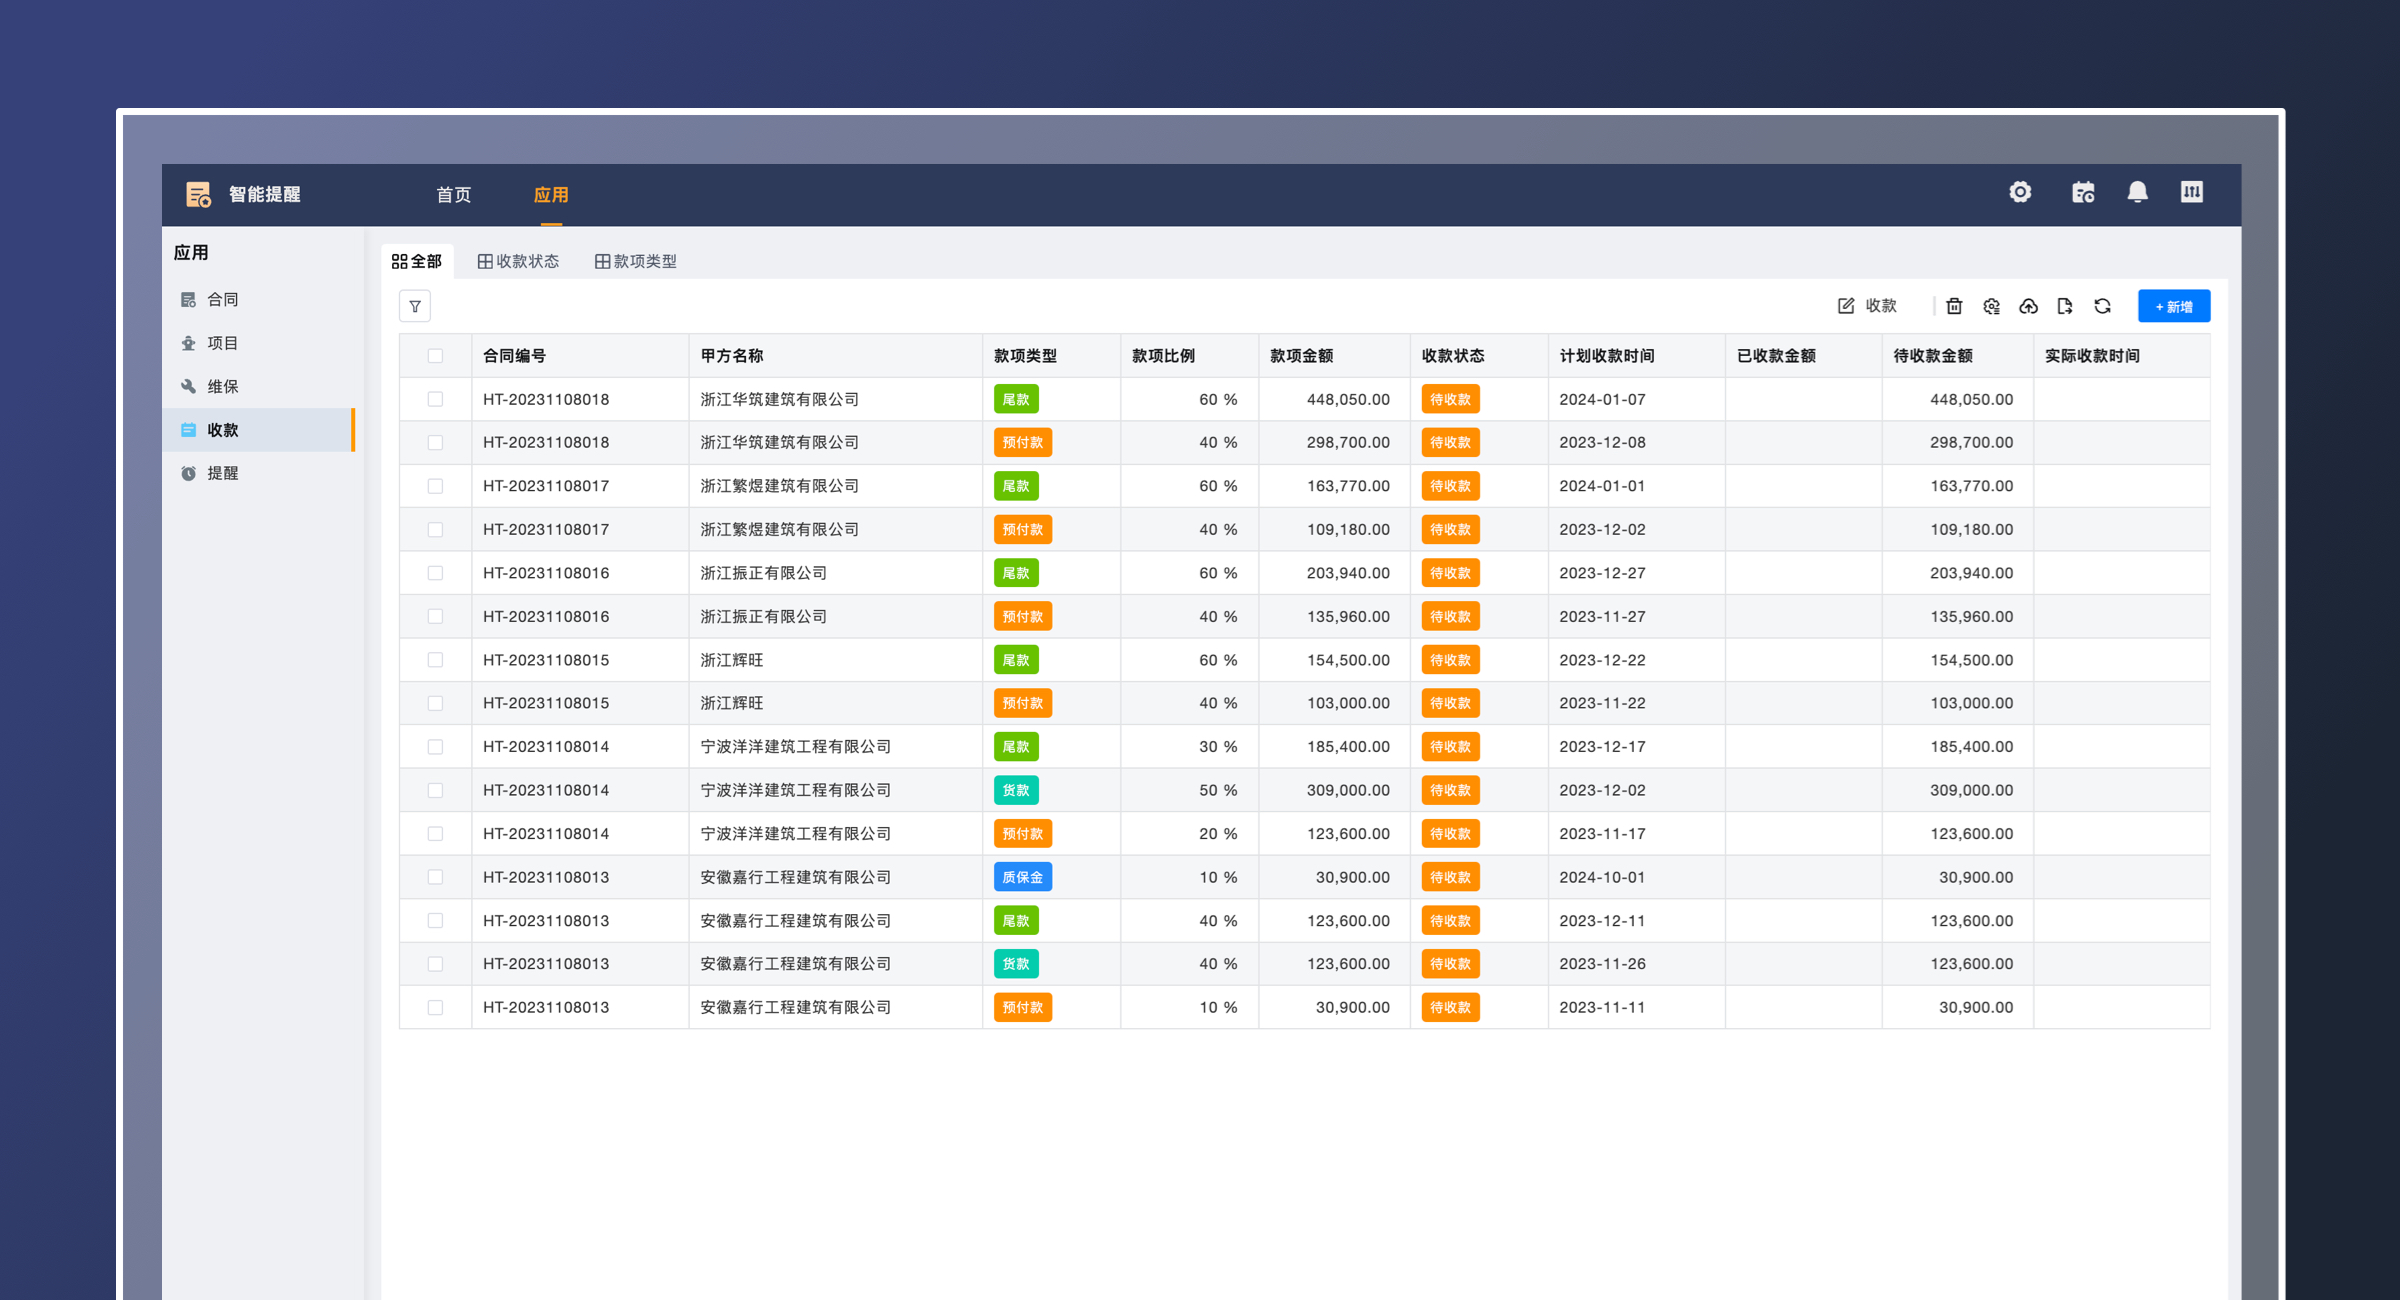The width and height of the screenshot is (2400, 1300).
Task: Go to 首页 in top navigation
Action: [453, 195]
